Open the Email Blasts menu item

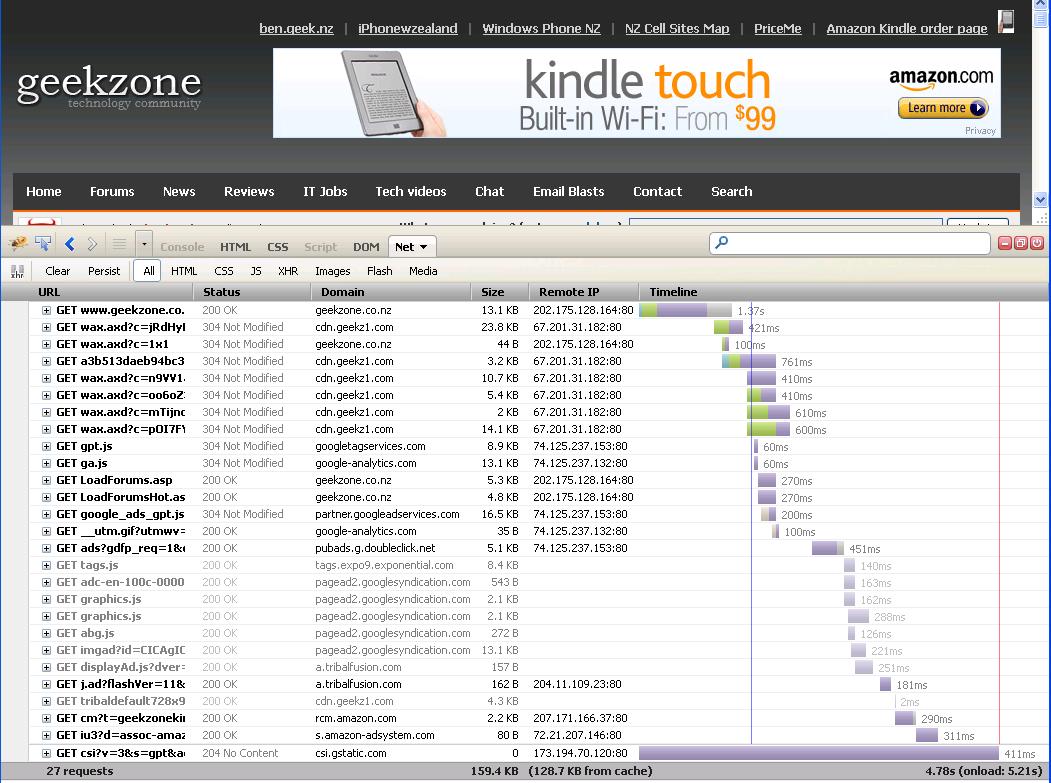568,192
